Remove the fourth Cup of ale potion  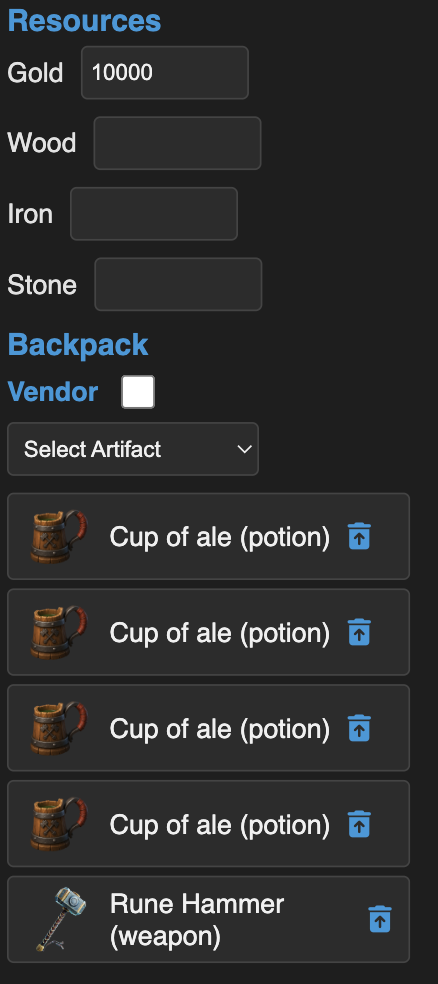[x=359, y=824]
